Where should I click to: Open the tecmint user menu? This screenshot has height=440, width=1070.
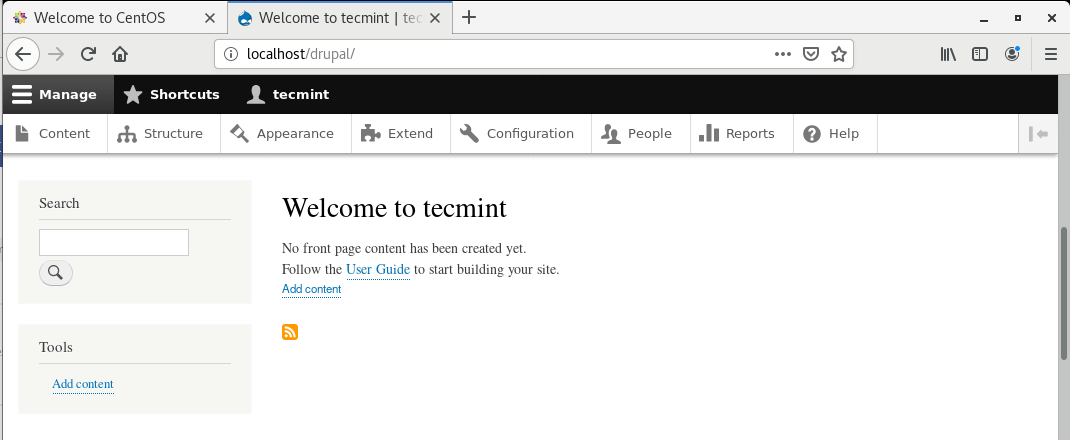[x=288, y=94]
